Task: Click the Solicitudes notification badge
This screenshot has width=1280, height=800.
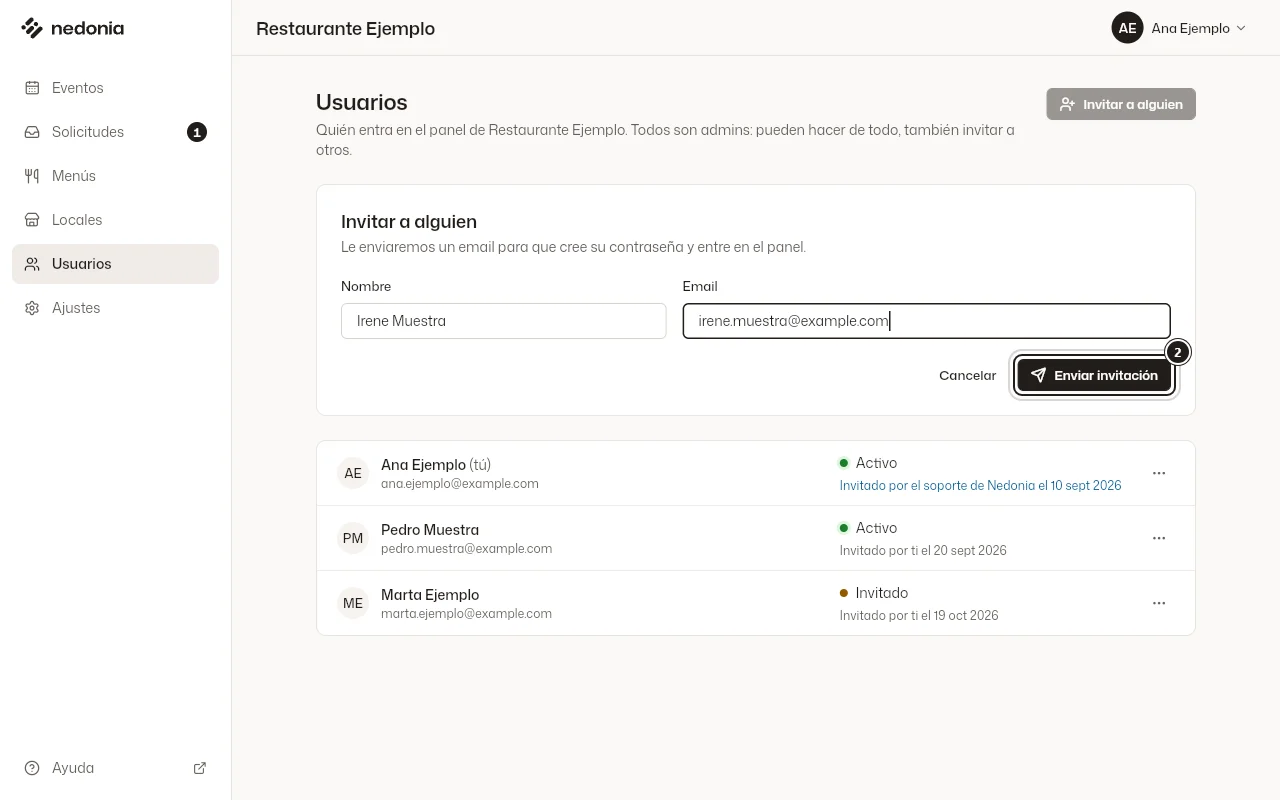Action: [x=197, y=132]
